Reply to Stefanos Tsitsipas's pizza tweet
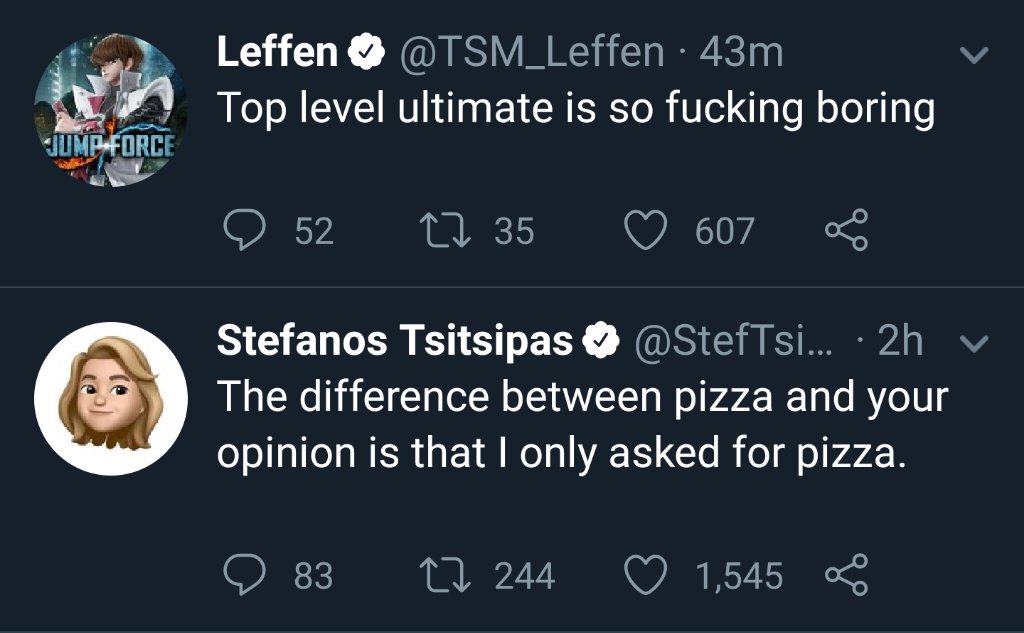1024x633 pixels. click(x=241, y=575)
